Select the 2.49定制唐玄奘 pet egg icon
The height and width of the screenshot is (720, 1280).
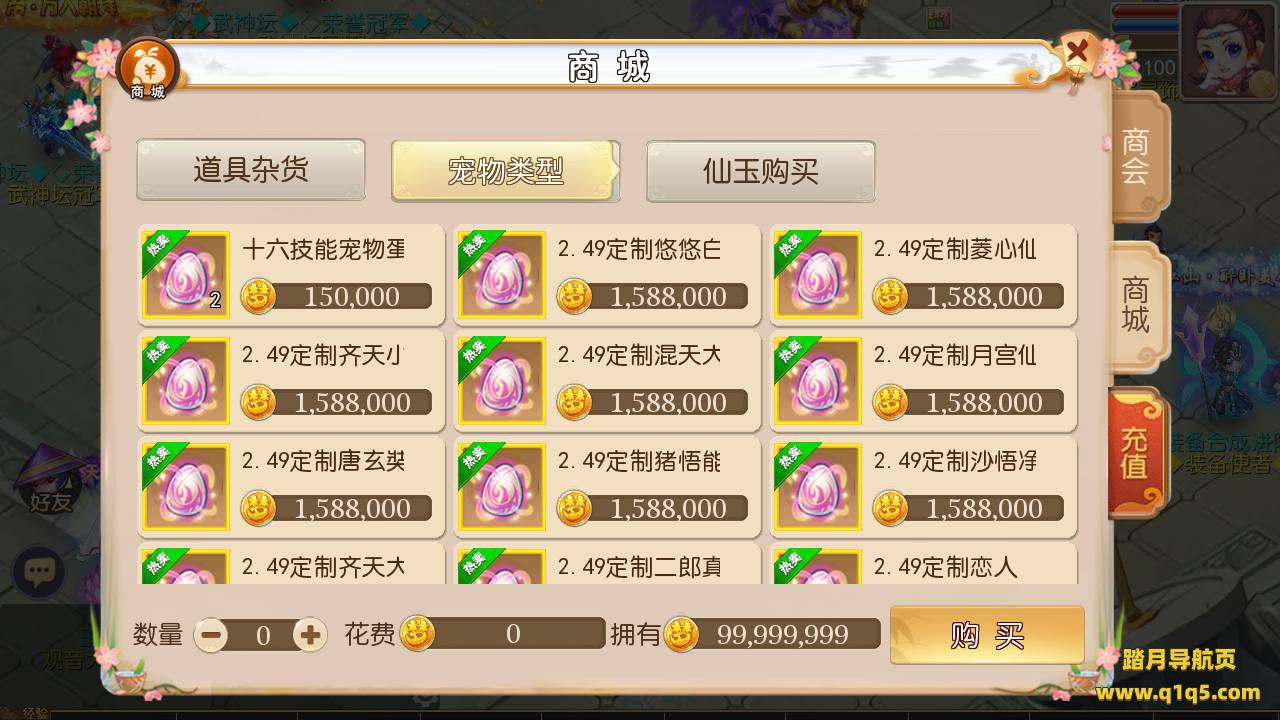tap(186, 487)
